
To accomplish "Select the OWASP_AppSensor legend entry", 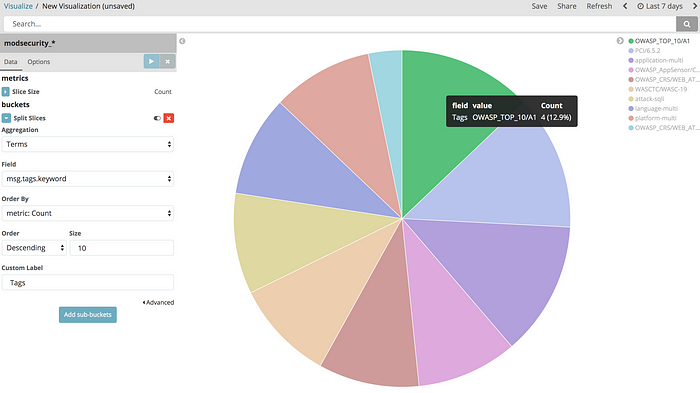I will pos(663,70).
